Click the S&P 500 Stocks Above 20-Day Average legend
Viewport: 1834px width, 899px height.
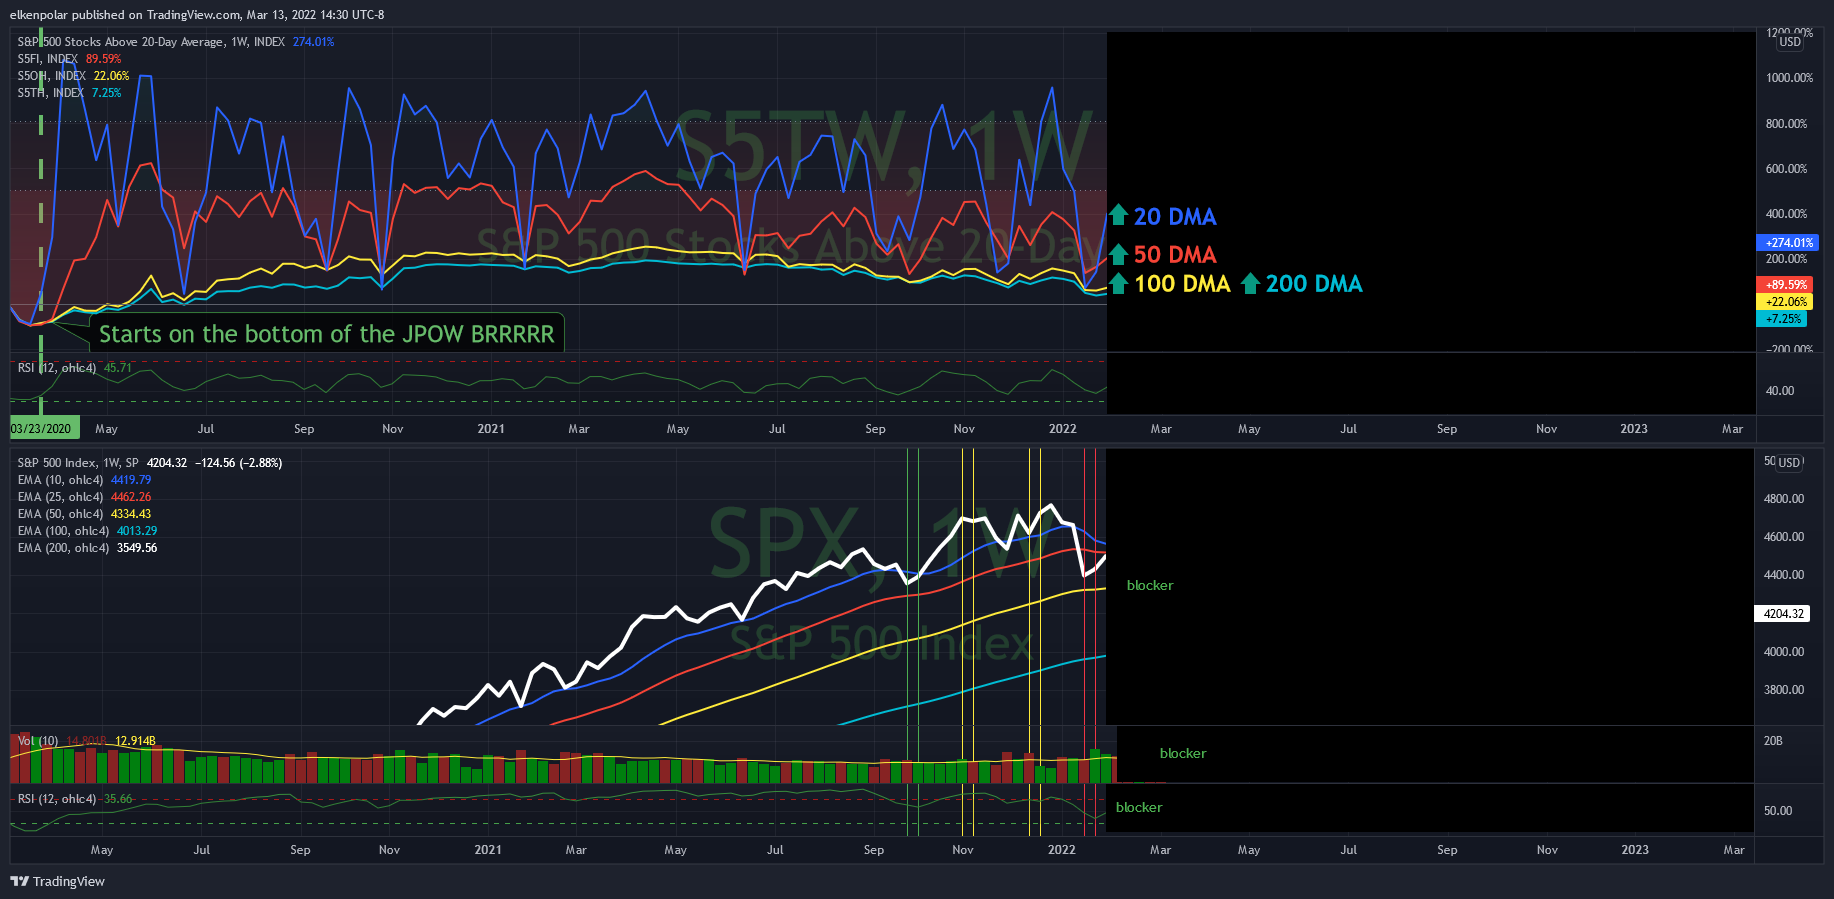176,42
